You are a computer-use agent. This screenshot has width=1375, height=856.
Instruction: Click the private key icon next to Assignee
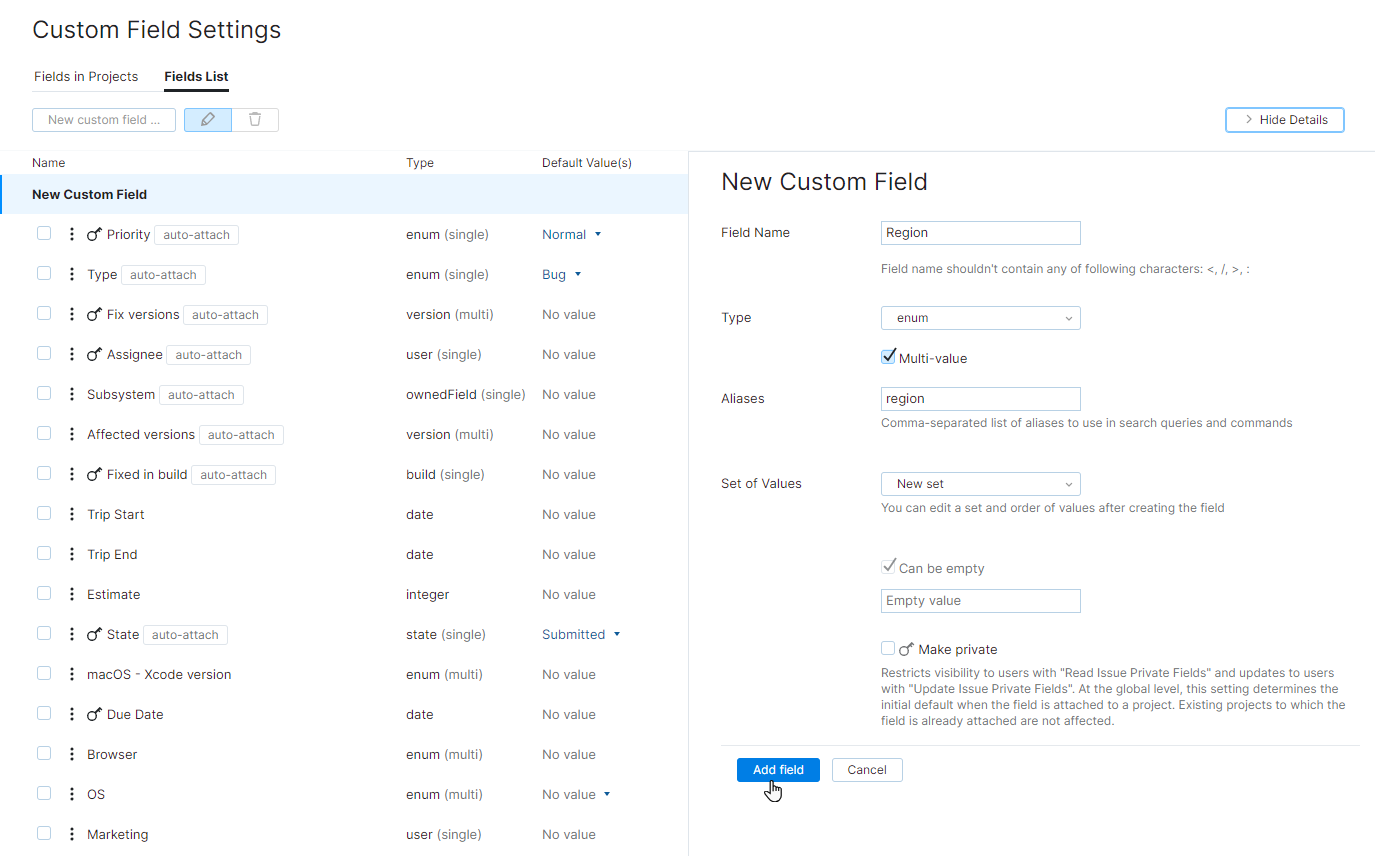click(95, 355)
